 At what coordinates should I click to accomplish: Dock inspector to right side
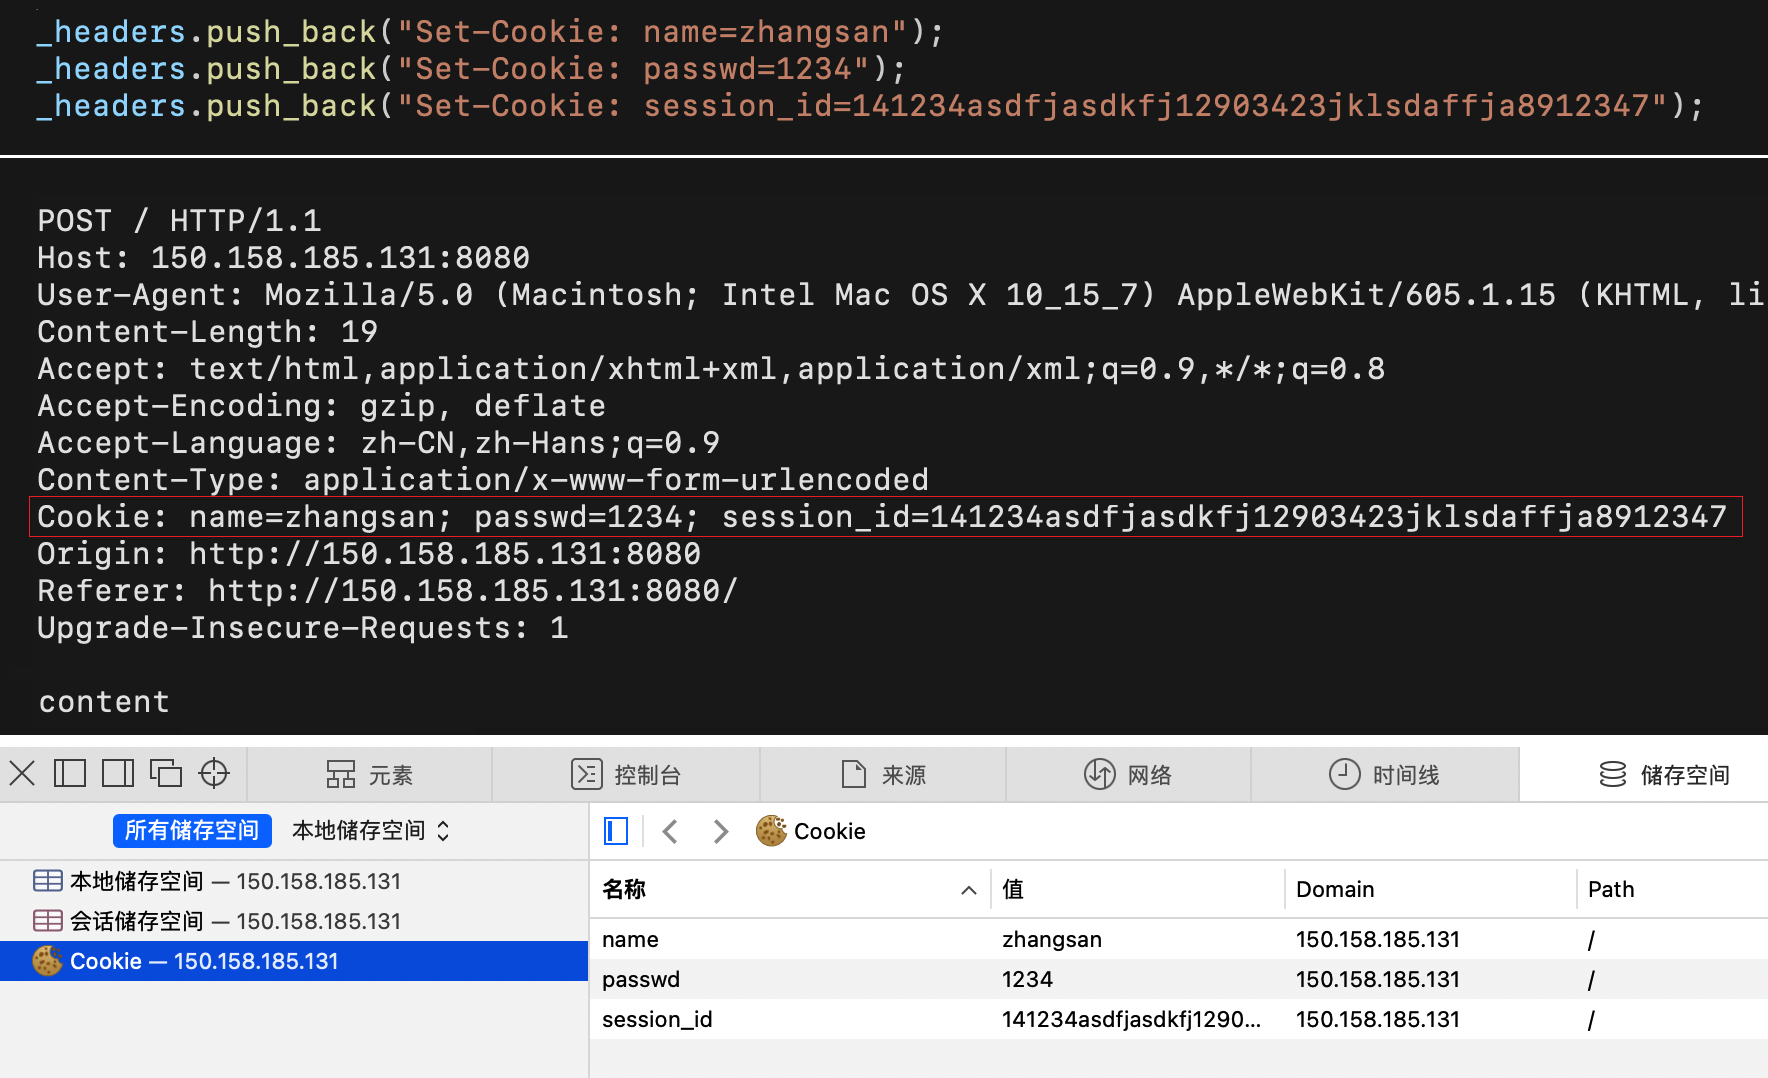tap(118, 773)
